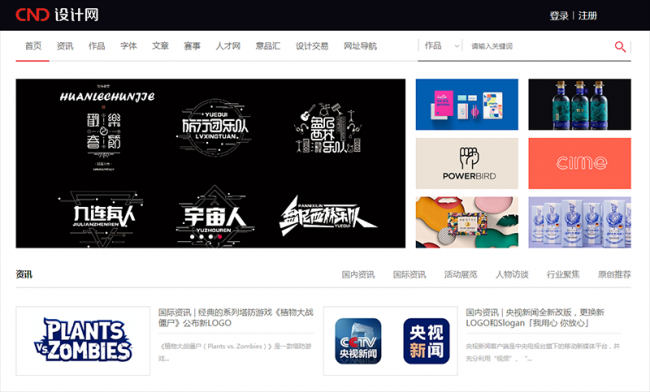Image resolution: width=650 pixels, height=392 pixels.
Task: Filter news by 国内资讯
Action: pos(358,274)
